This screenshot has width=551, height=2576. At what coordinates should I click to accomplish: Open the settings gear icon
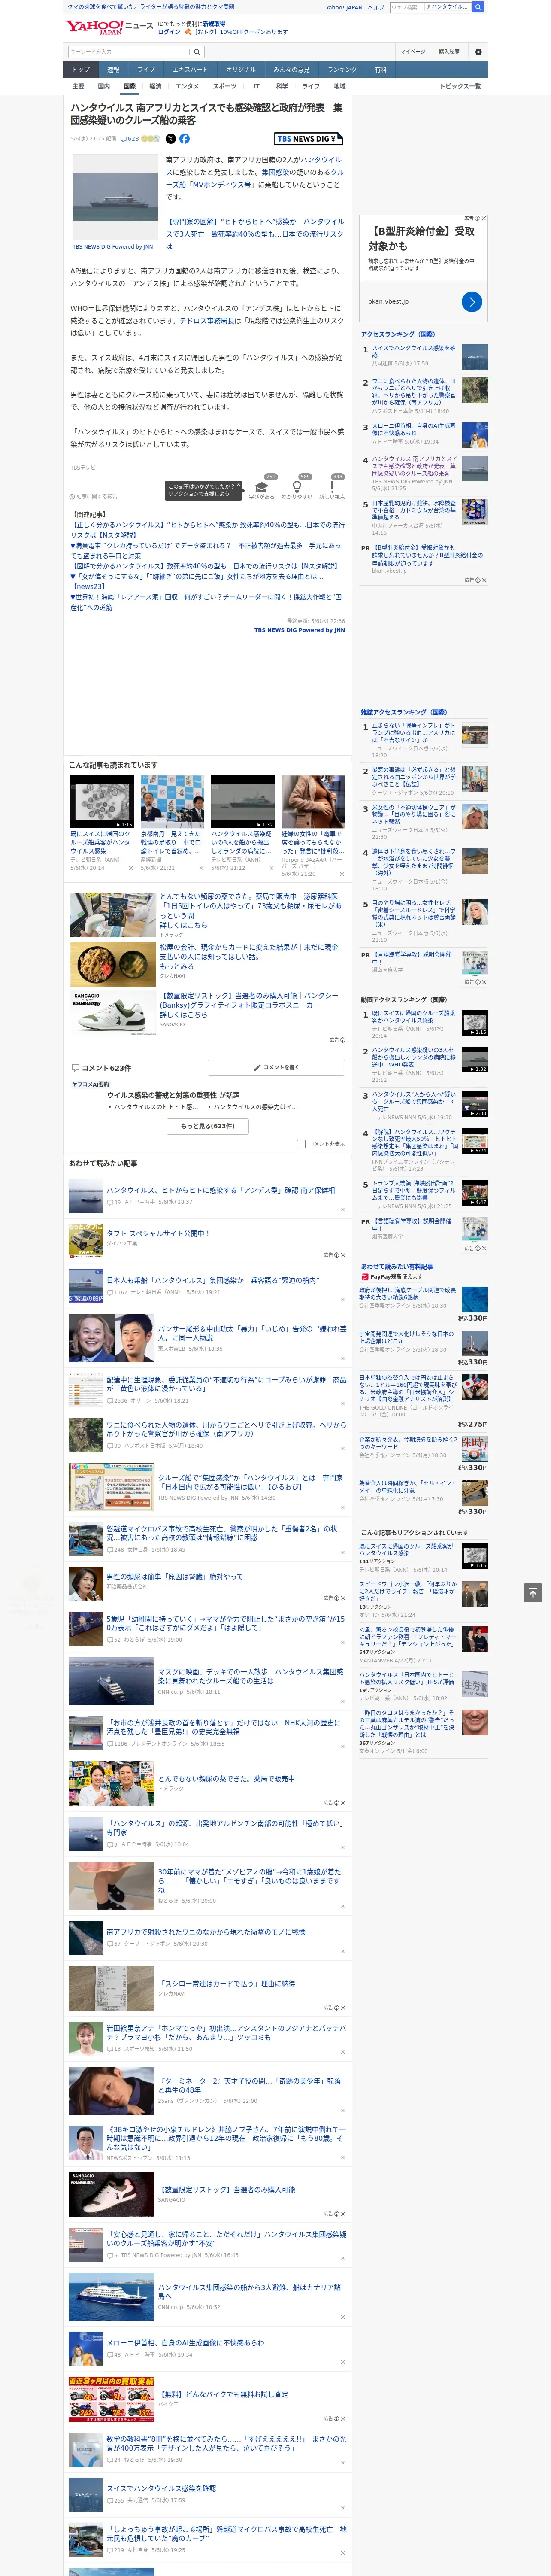click(478, 52)
